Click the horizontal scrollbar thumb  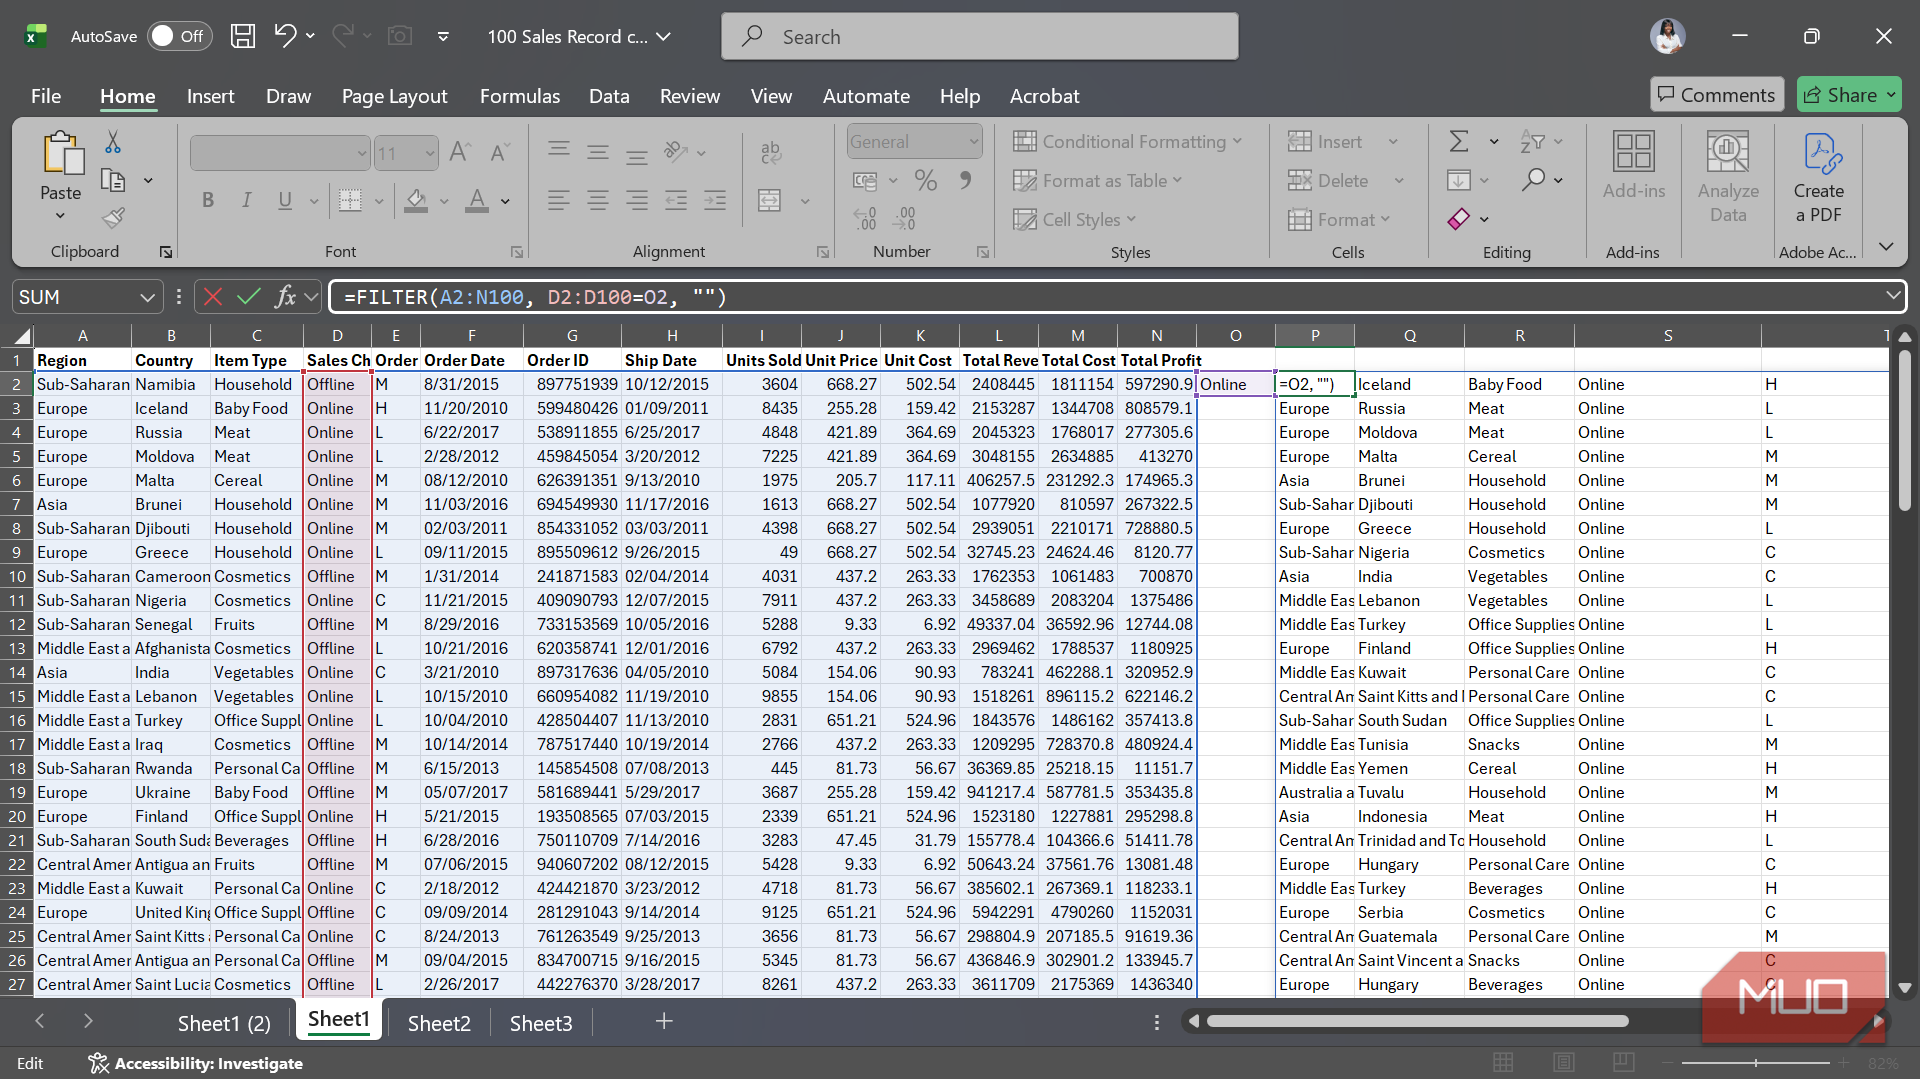(x=1418, y=1021)
